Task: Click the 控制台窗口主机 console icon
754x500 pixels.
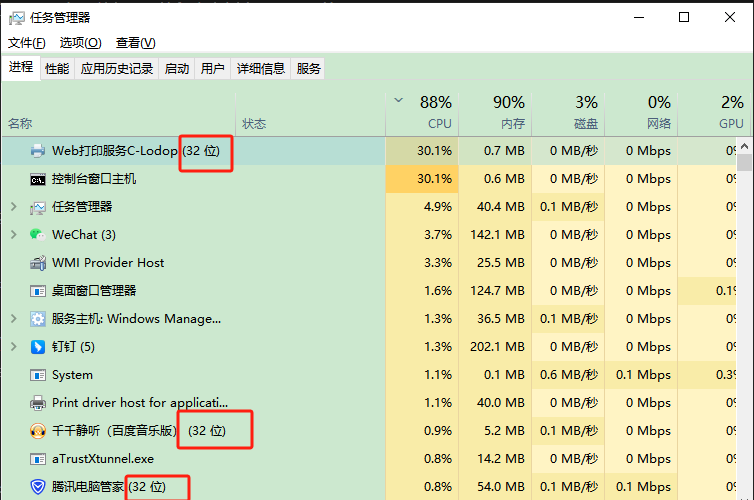Action: point(38,180)
